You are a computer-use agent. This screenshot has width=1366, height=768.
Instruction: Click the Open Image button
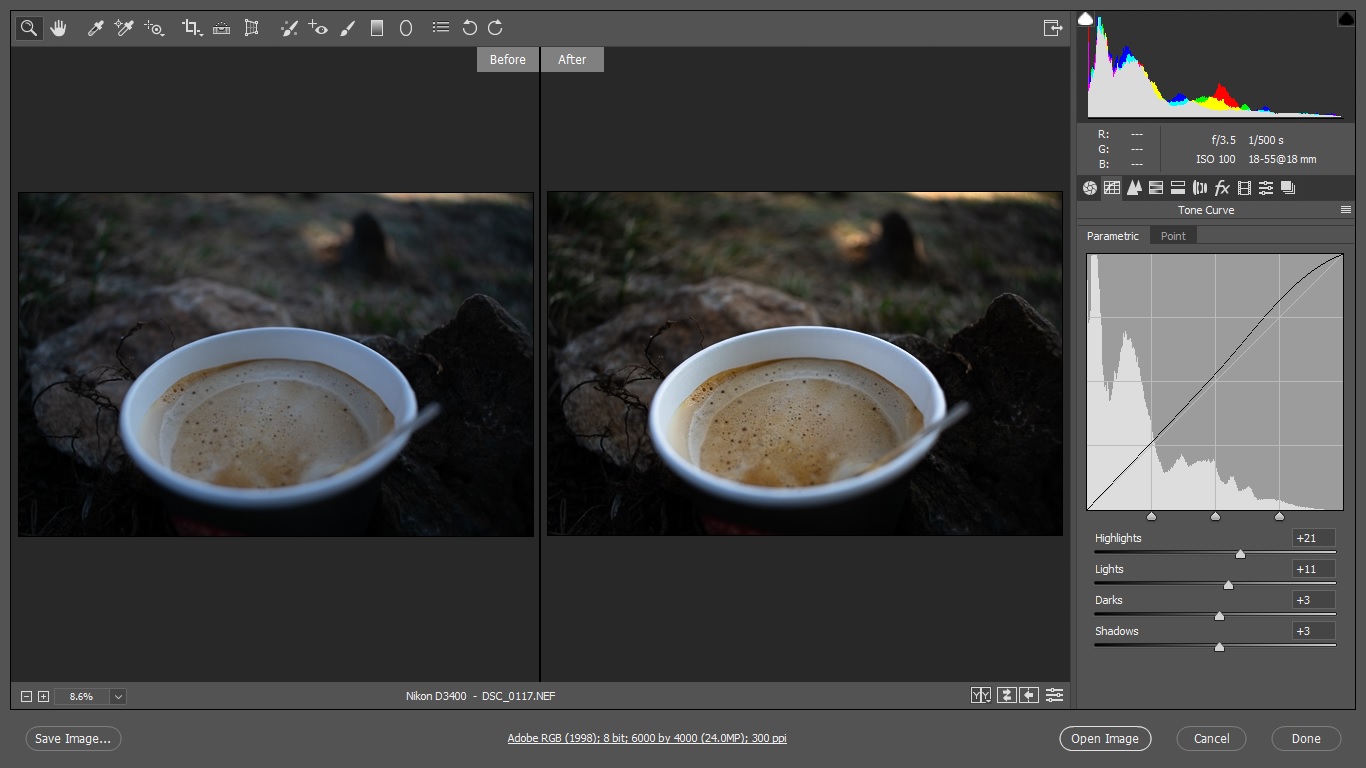(1105, 739)
